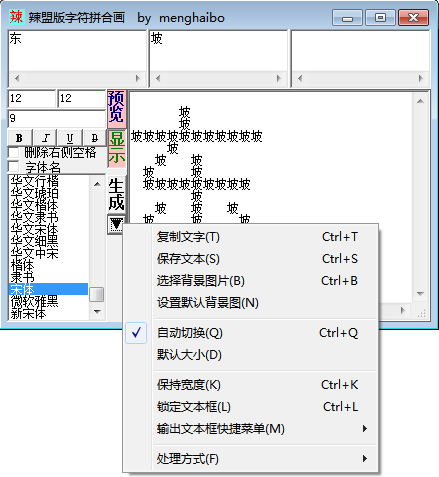The height and width of the screenshot is (477, 439).
Task: Toggle the Strikethrough formatting button
Action: 94,138
